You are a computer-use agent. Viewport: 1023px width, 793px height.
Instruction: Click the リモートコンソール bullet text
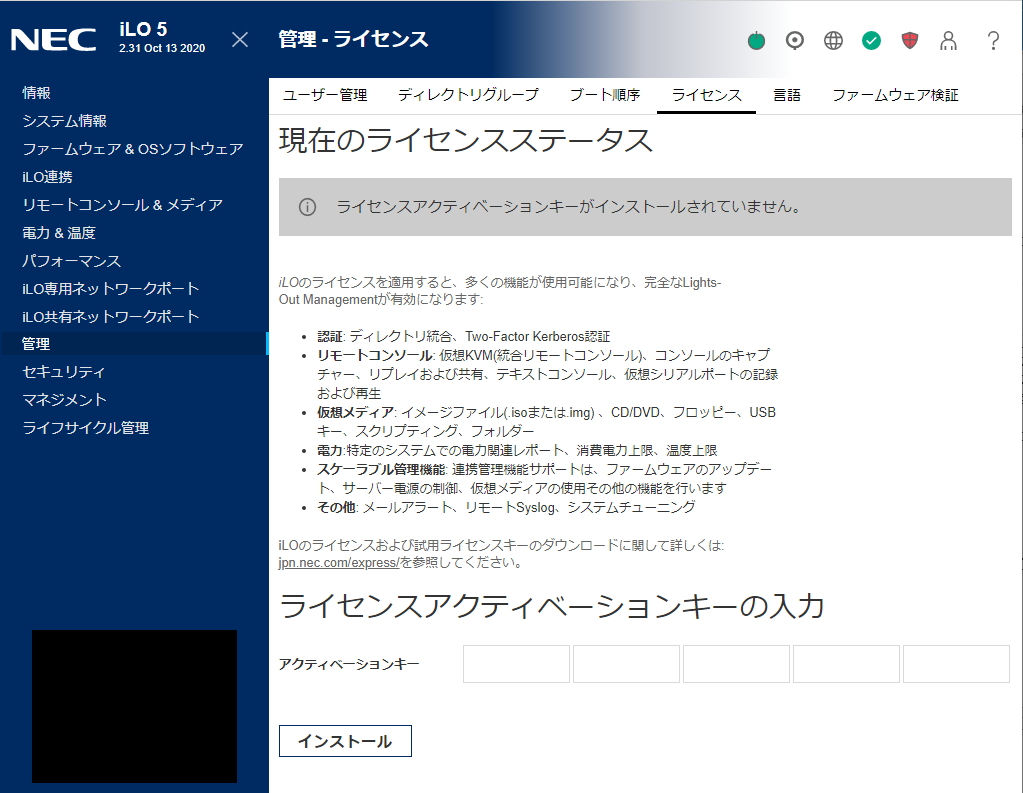pyautogui.click(x=547, y=374)
